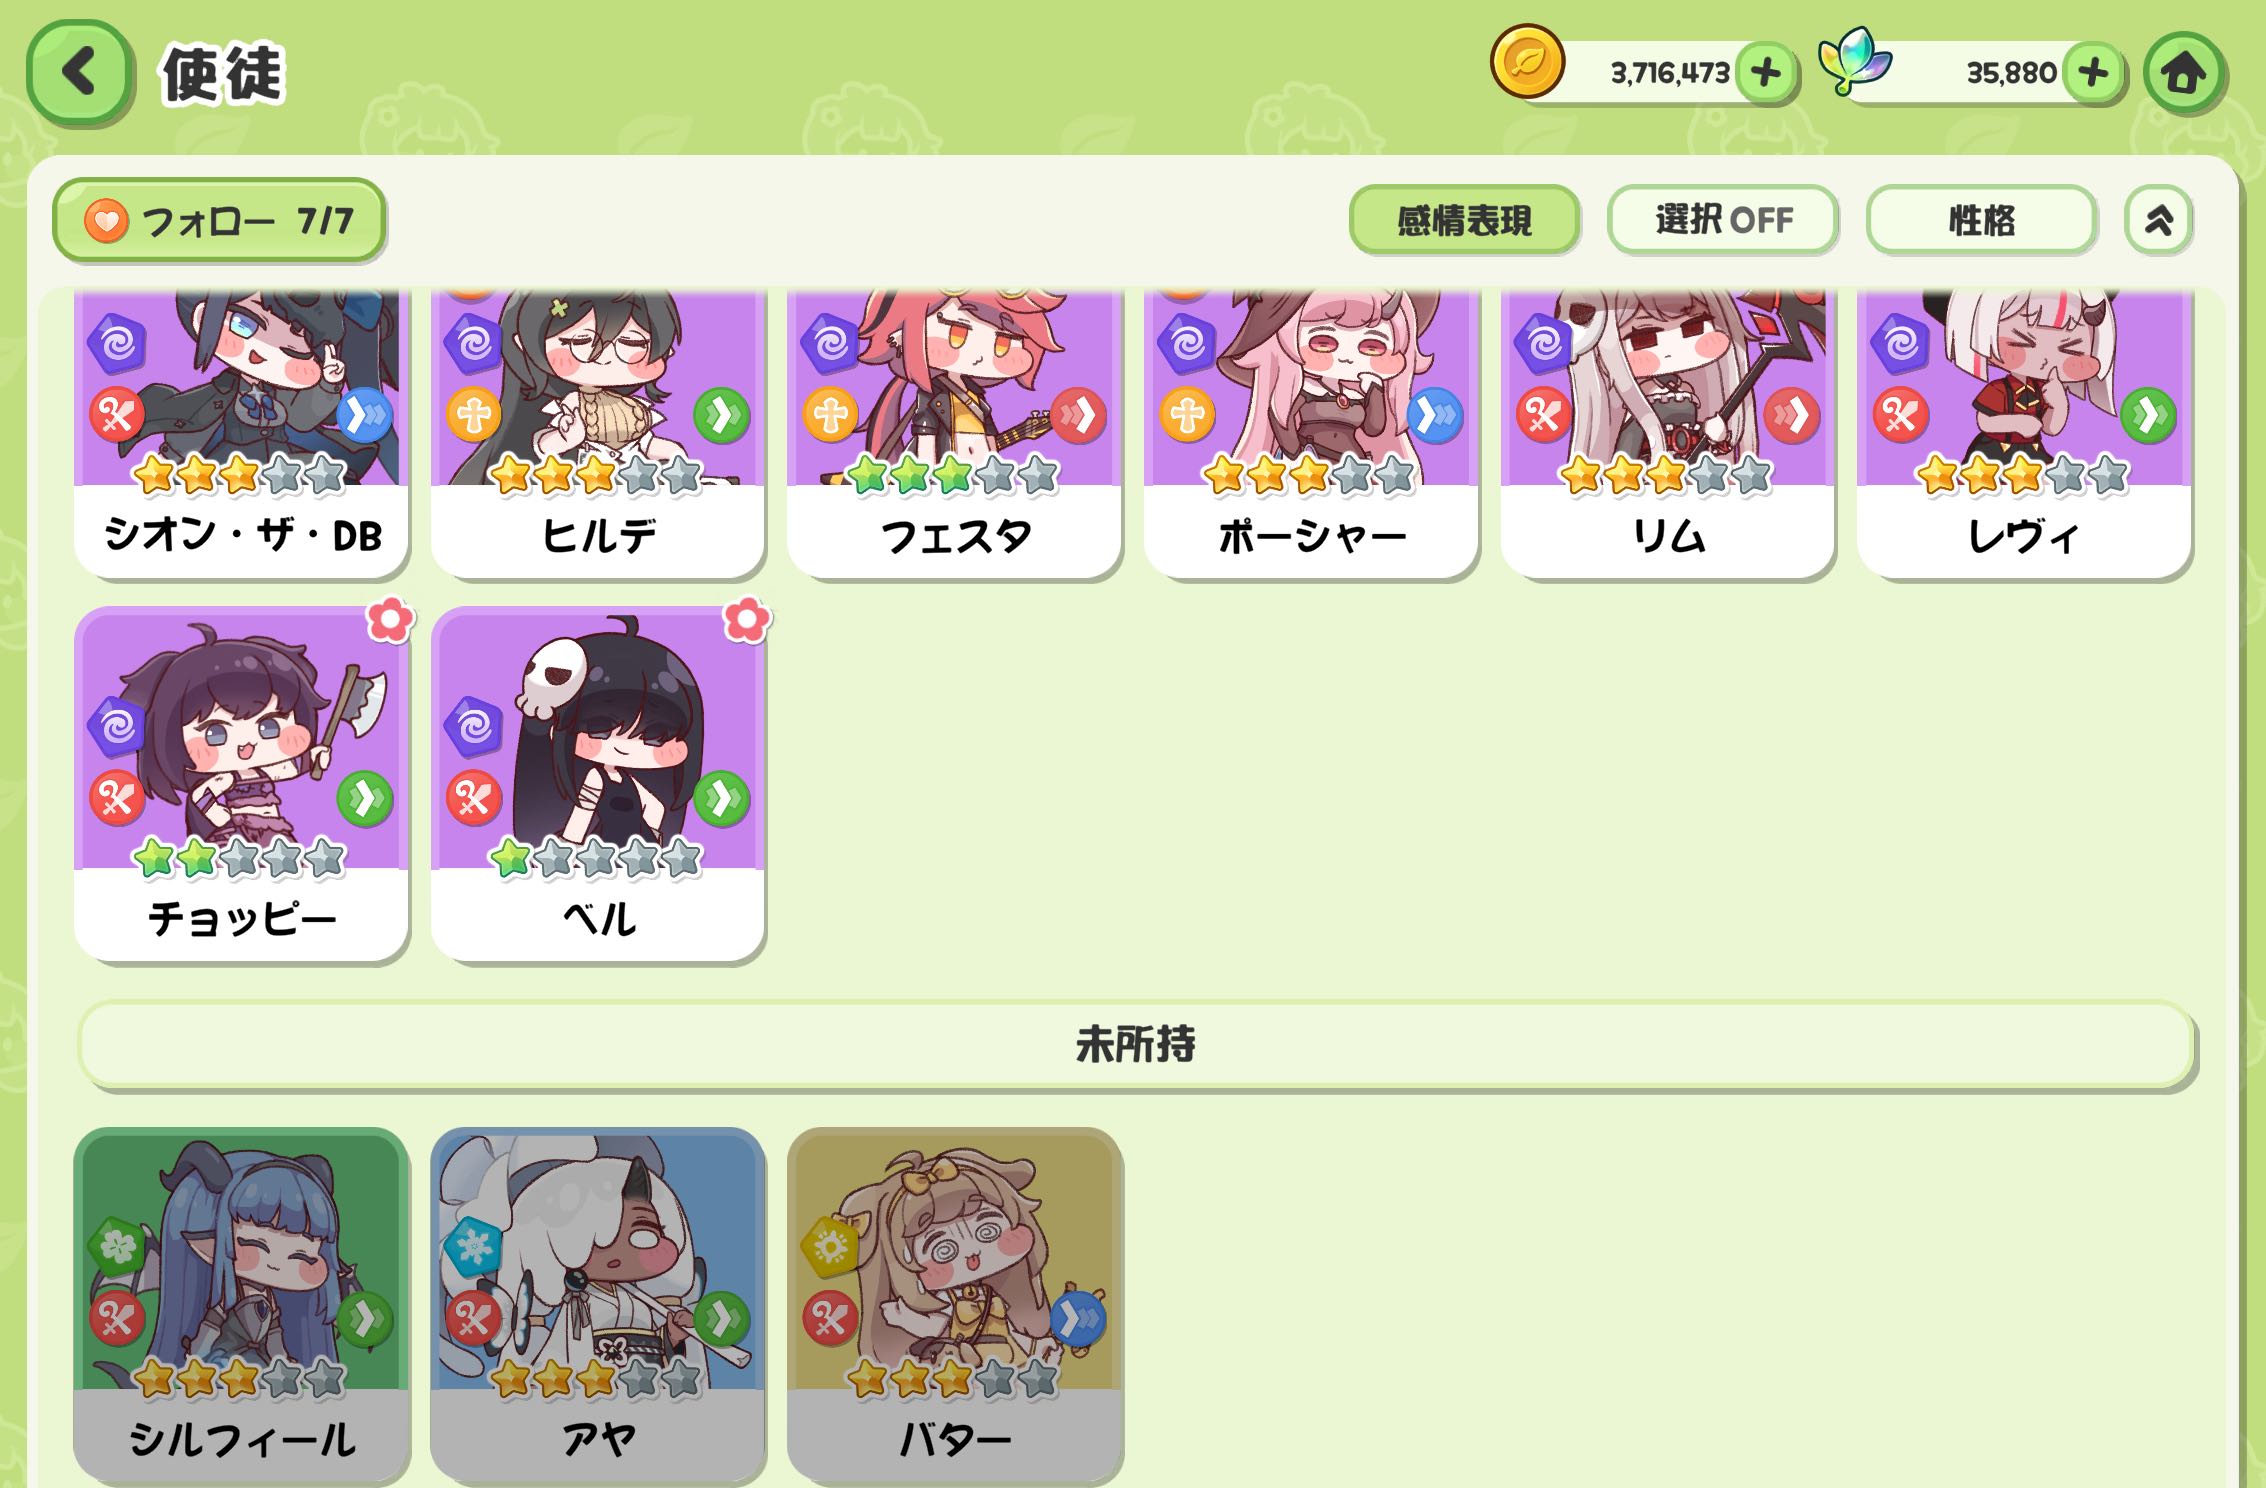Screen dimensions: 2266x1488
Task: Tap the gold coin currency icon
Action: 1527,62
